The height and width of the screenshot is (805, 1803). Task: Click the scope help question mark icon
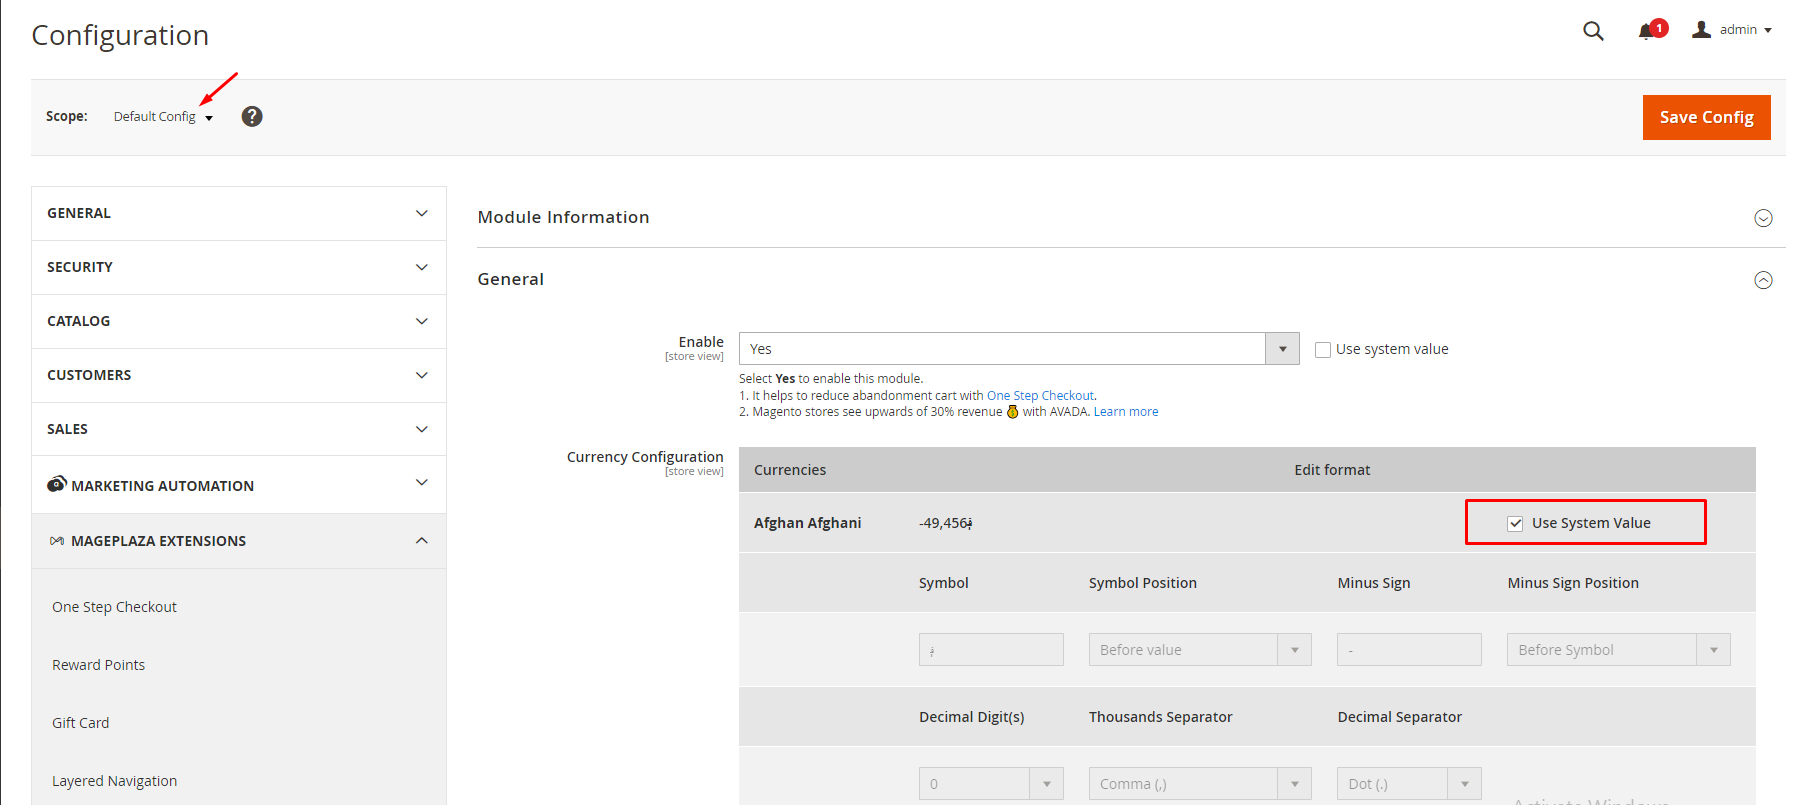[252, 117]
